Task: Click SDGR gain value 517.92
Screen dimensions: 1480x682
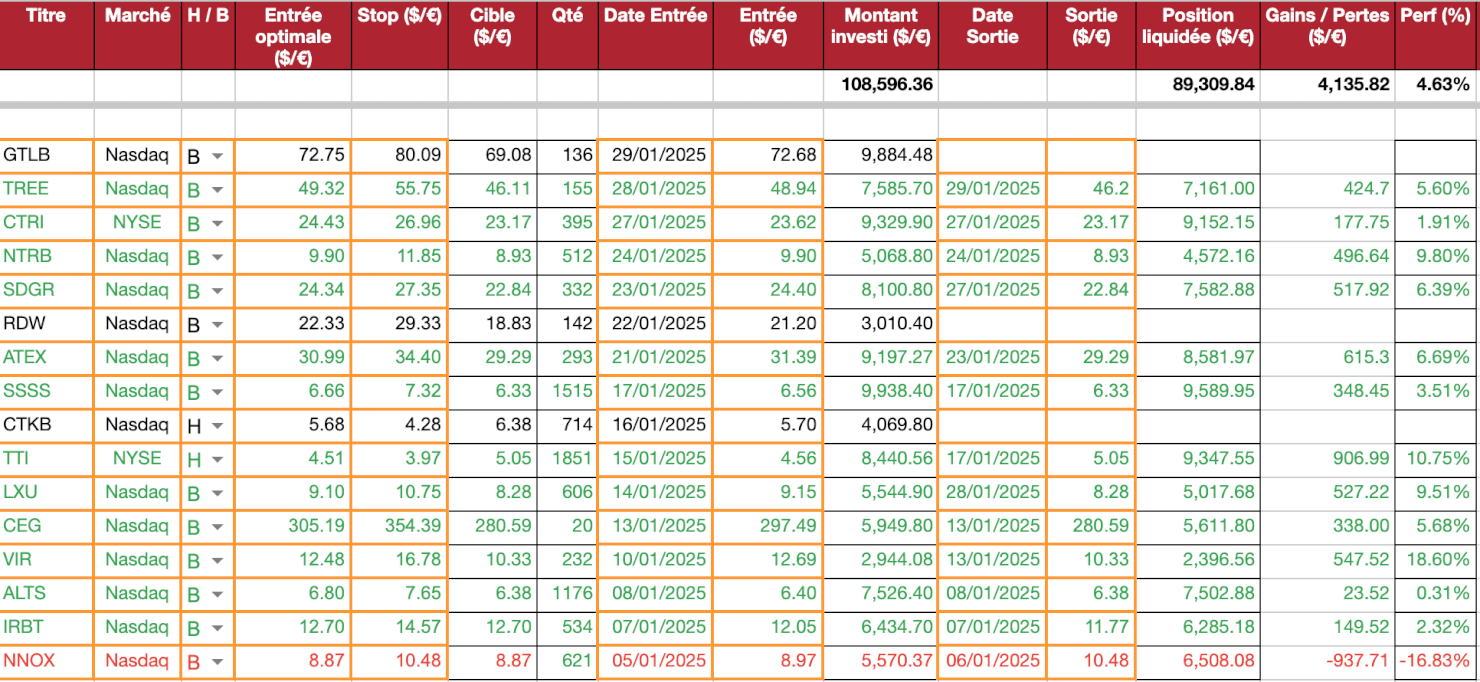Action: tap(1327, 290)
